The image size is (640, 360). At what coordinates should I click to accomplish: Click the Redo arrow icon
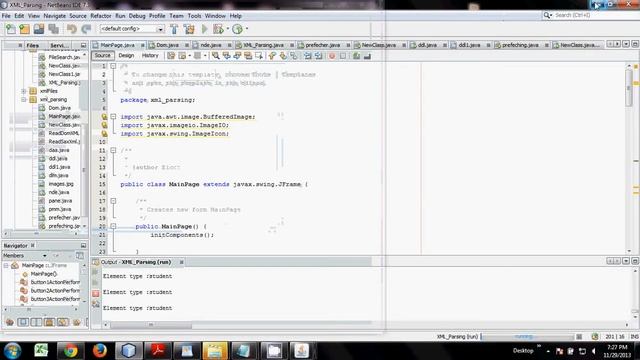(x=86, y=29)
